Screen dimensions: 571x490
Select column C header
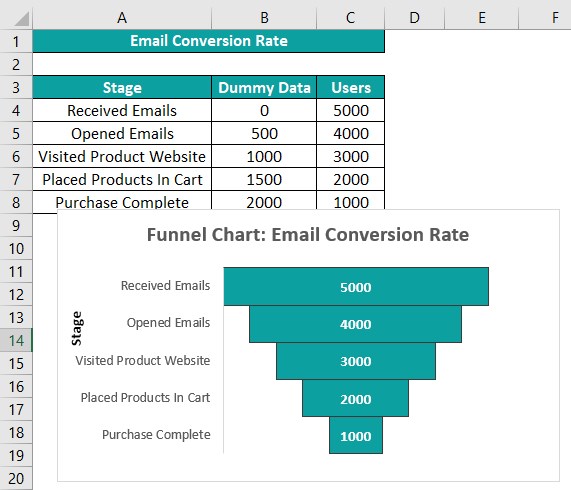pos(350,17)
